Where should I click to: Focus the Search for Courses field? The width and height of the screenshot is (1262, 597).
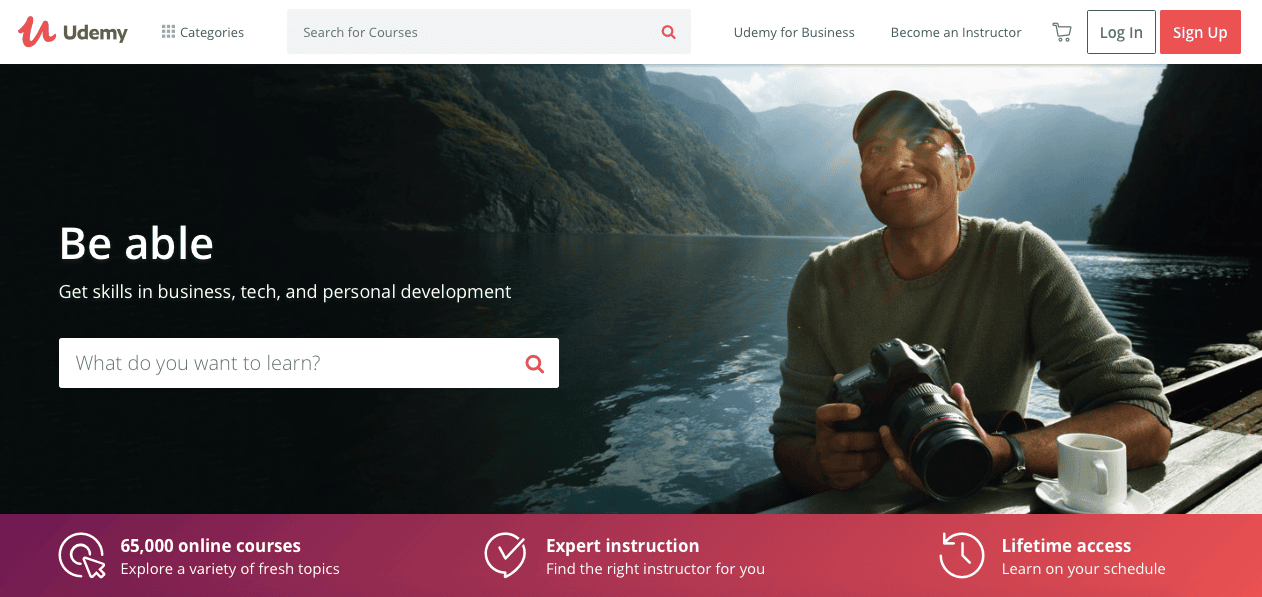489,32
